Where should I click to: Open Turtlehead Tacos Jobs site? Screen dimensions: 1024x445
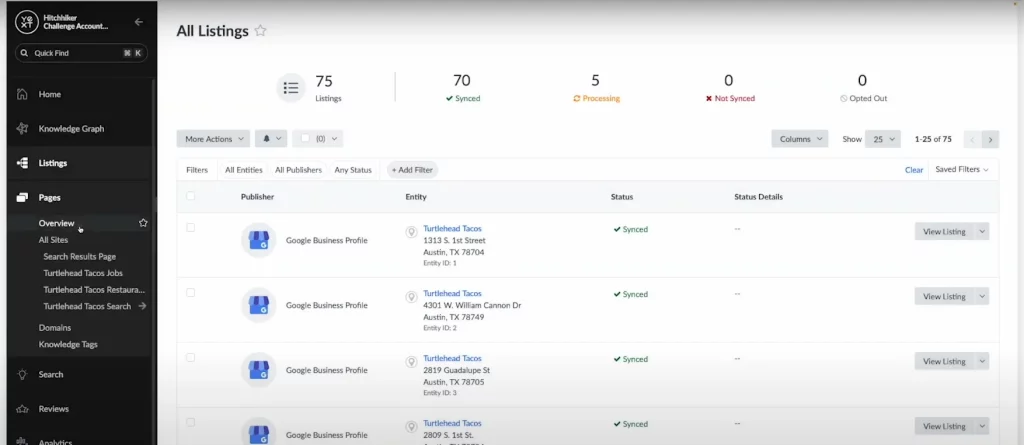tap(83, 273)
